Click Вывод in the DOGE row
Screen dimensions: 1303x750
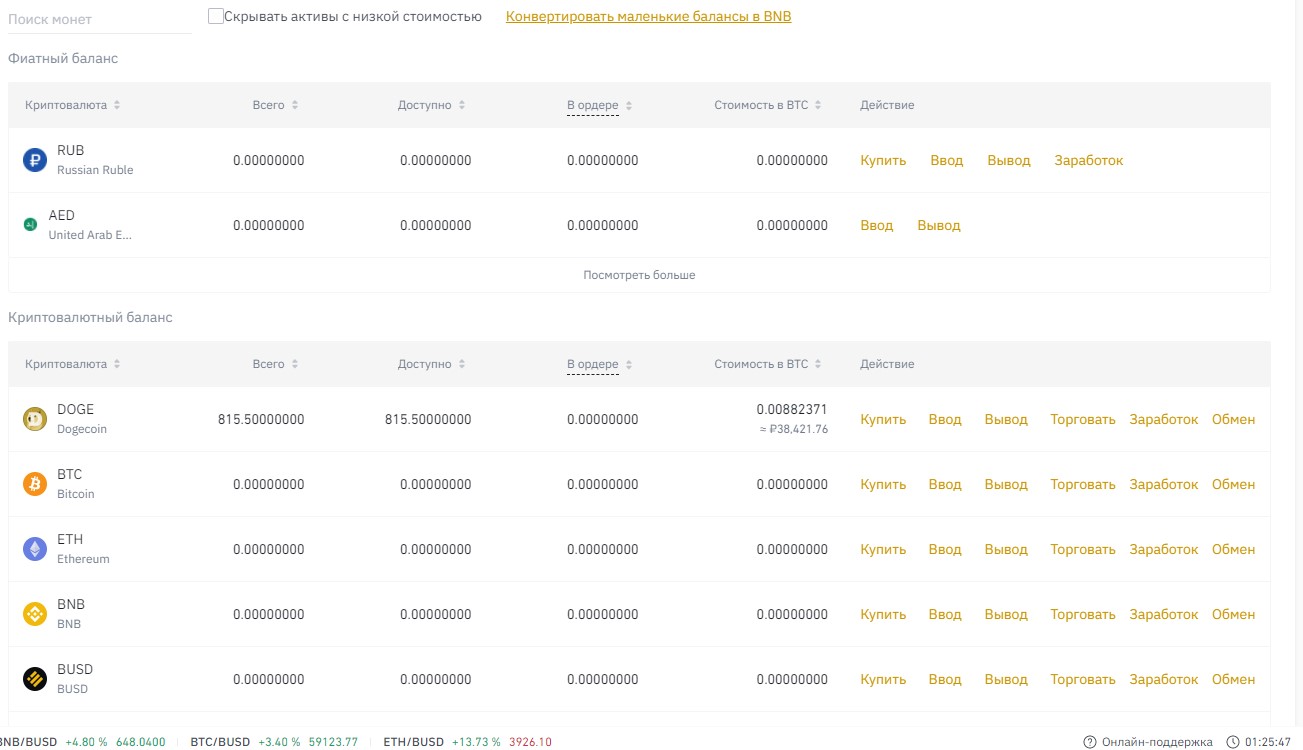click(1006, 419)
